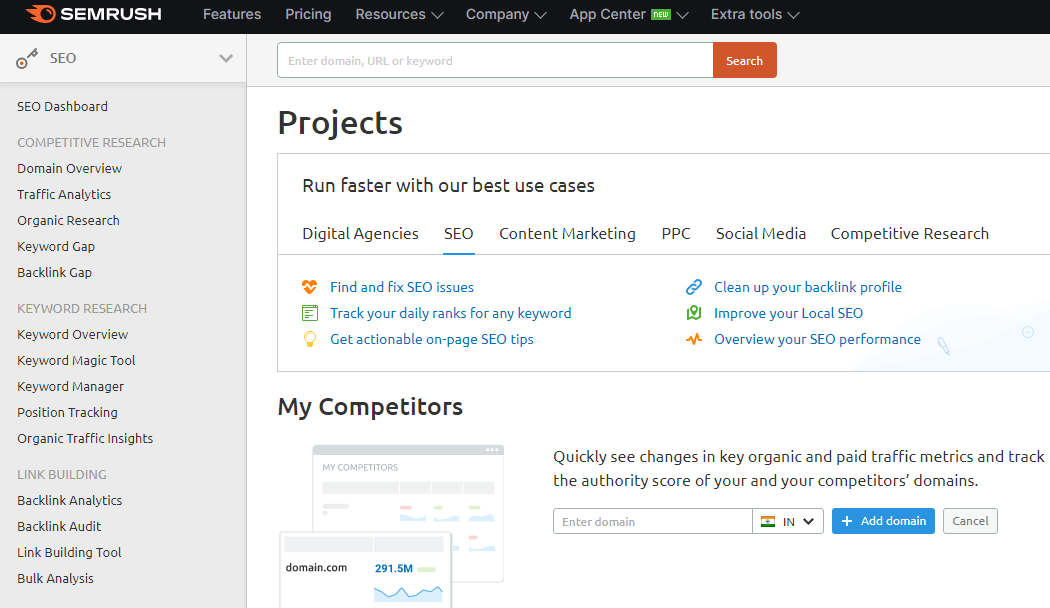1050x608 pixels.
Task: Click the Enter domain input field
Action: (x=652, y=522)
